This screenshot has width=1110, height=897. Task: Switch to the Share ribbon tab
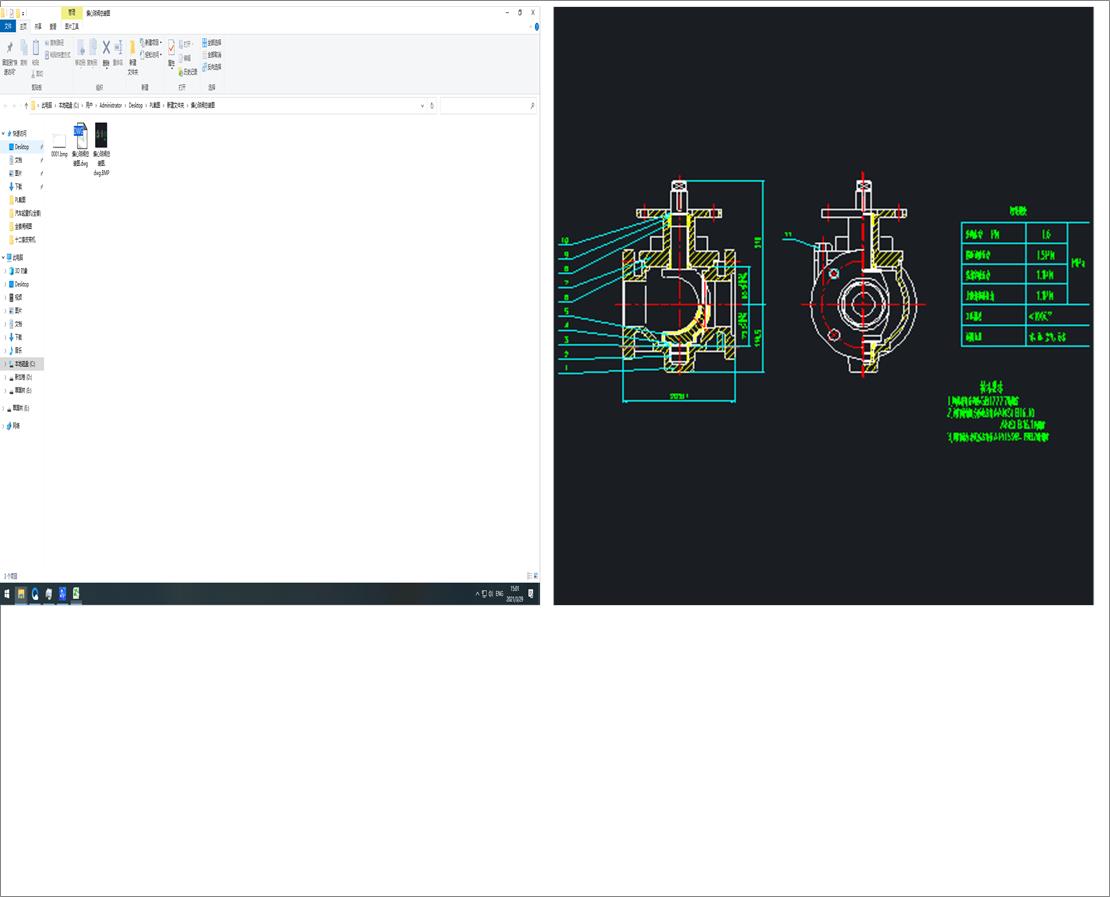click(x=38, y=26)
